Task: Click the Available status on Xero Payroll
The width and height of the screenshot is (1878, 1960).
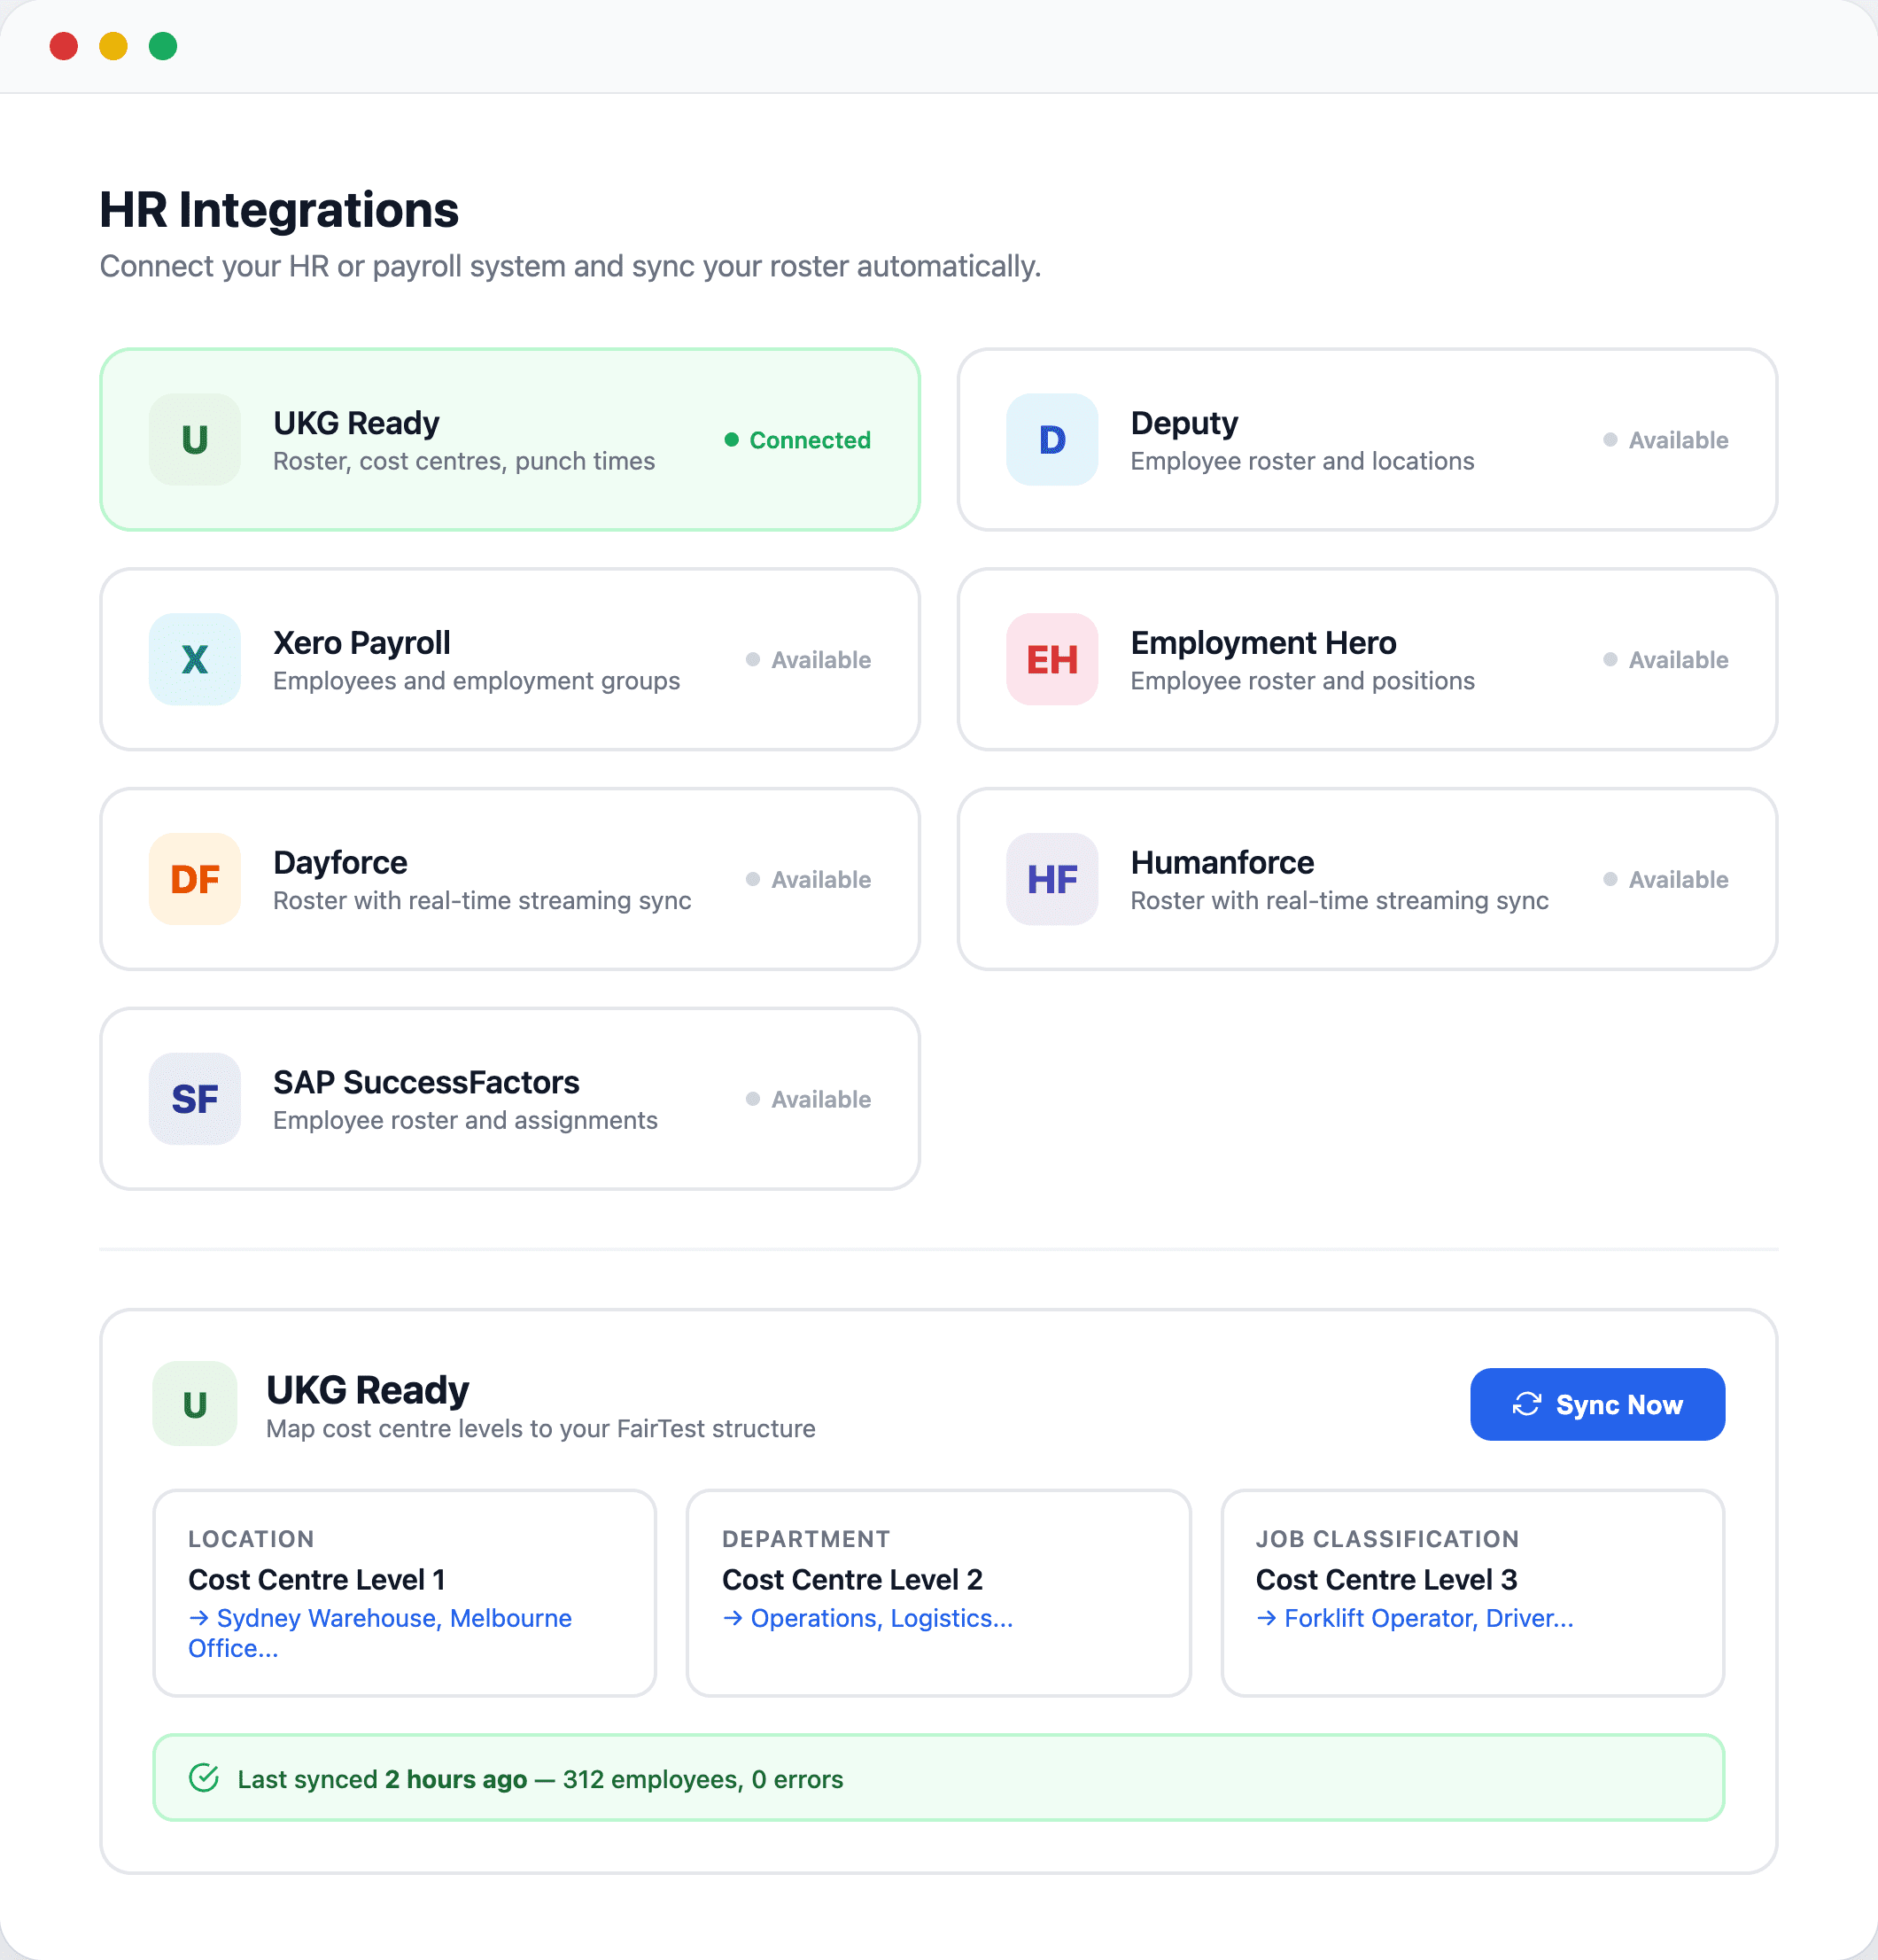Action: pos(808,660)
